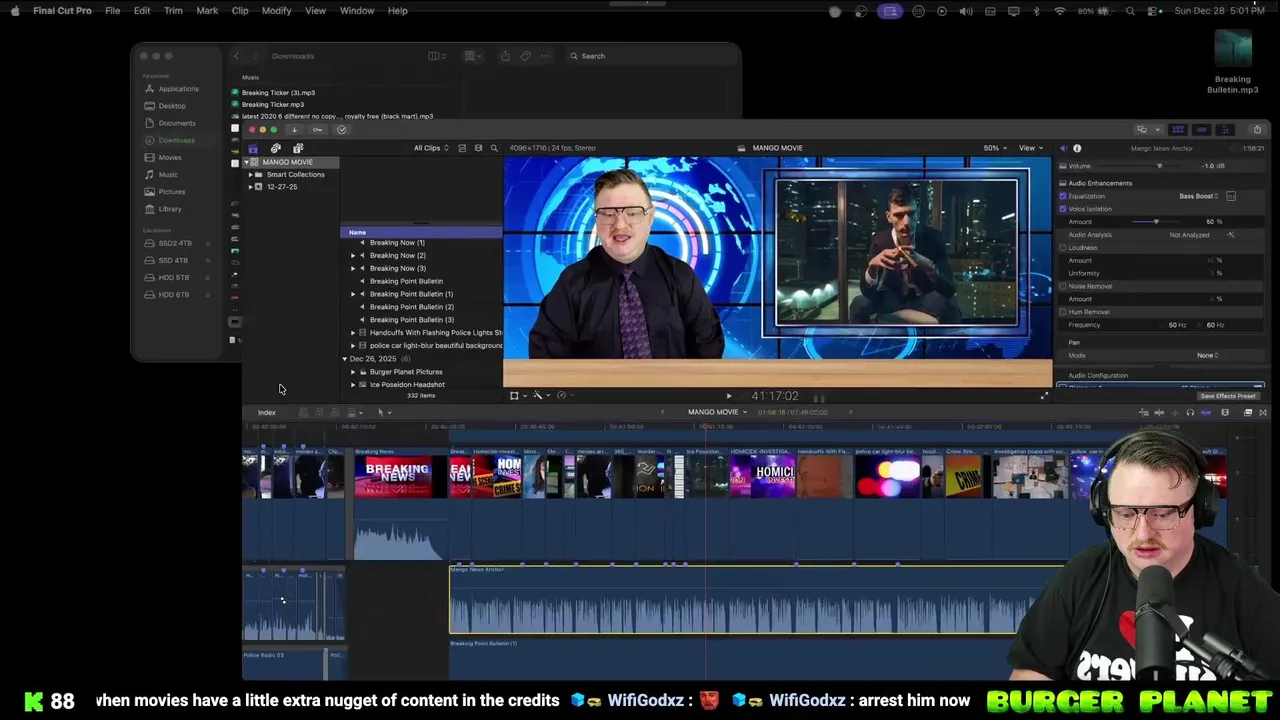This screenshot has height=720, width=1280.
Task: Open the Modify menu
Action: point(276,11)
